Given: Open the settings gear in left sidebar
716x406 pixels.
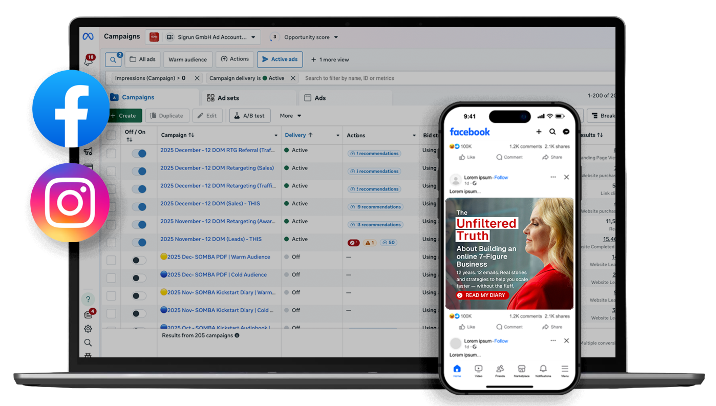Looking at the screenshot, I should [x=88, y=329].
